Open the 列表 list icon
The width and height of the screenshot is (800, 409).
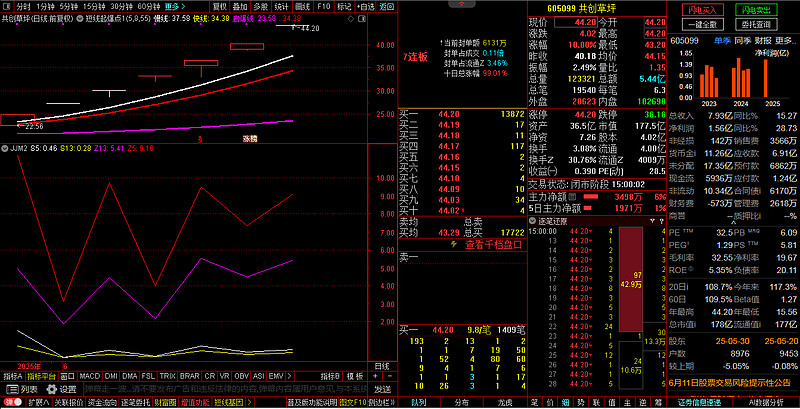click(22, 389)
